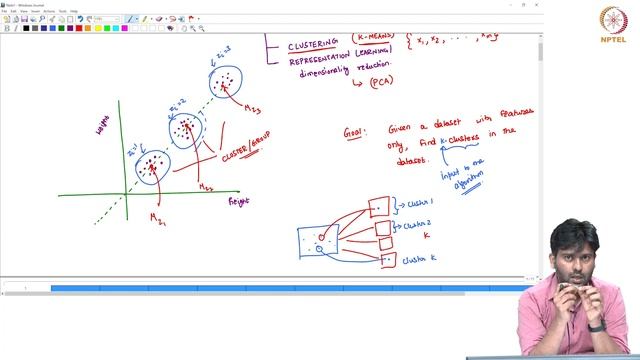
Task: Expand the Eraser dropdown arrow
Action: [166, 19]
